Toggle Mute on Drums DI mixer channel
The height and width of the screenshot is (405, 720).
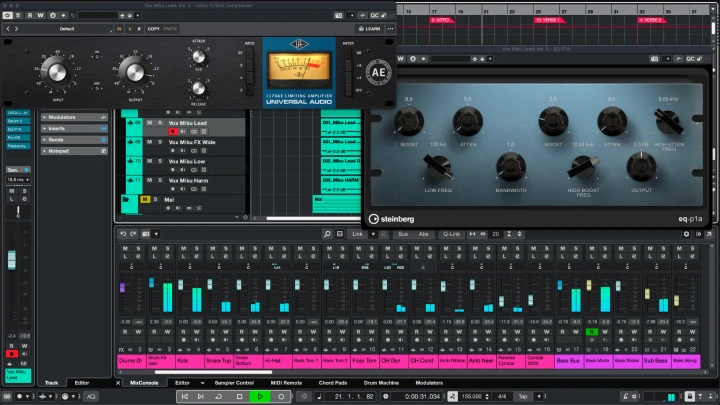(x=125, y=248)
